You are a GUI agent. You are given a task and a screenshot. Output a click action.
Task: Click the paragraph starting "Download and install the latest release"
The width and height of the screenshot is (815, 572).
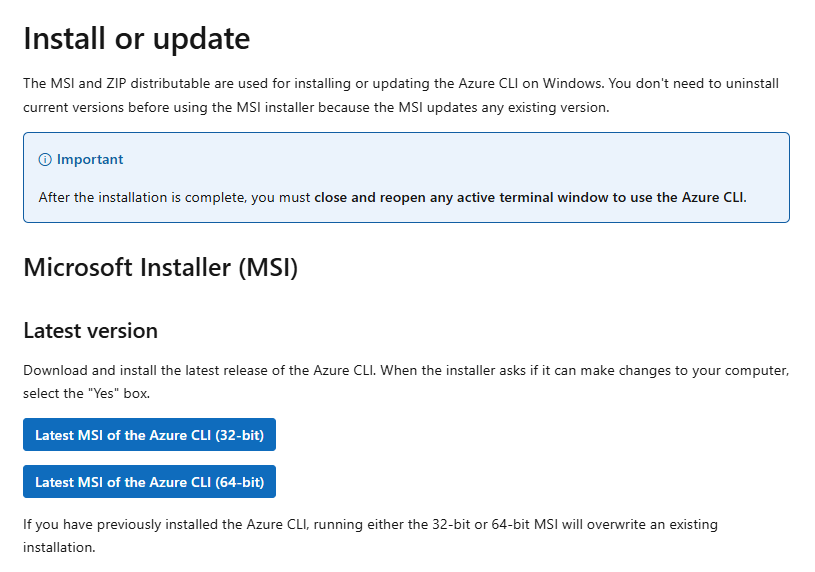pos(406,382)
